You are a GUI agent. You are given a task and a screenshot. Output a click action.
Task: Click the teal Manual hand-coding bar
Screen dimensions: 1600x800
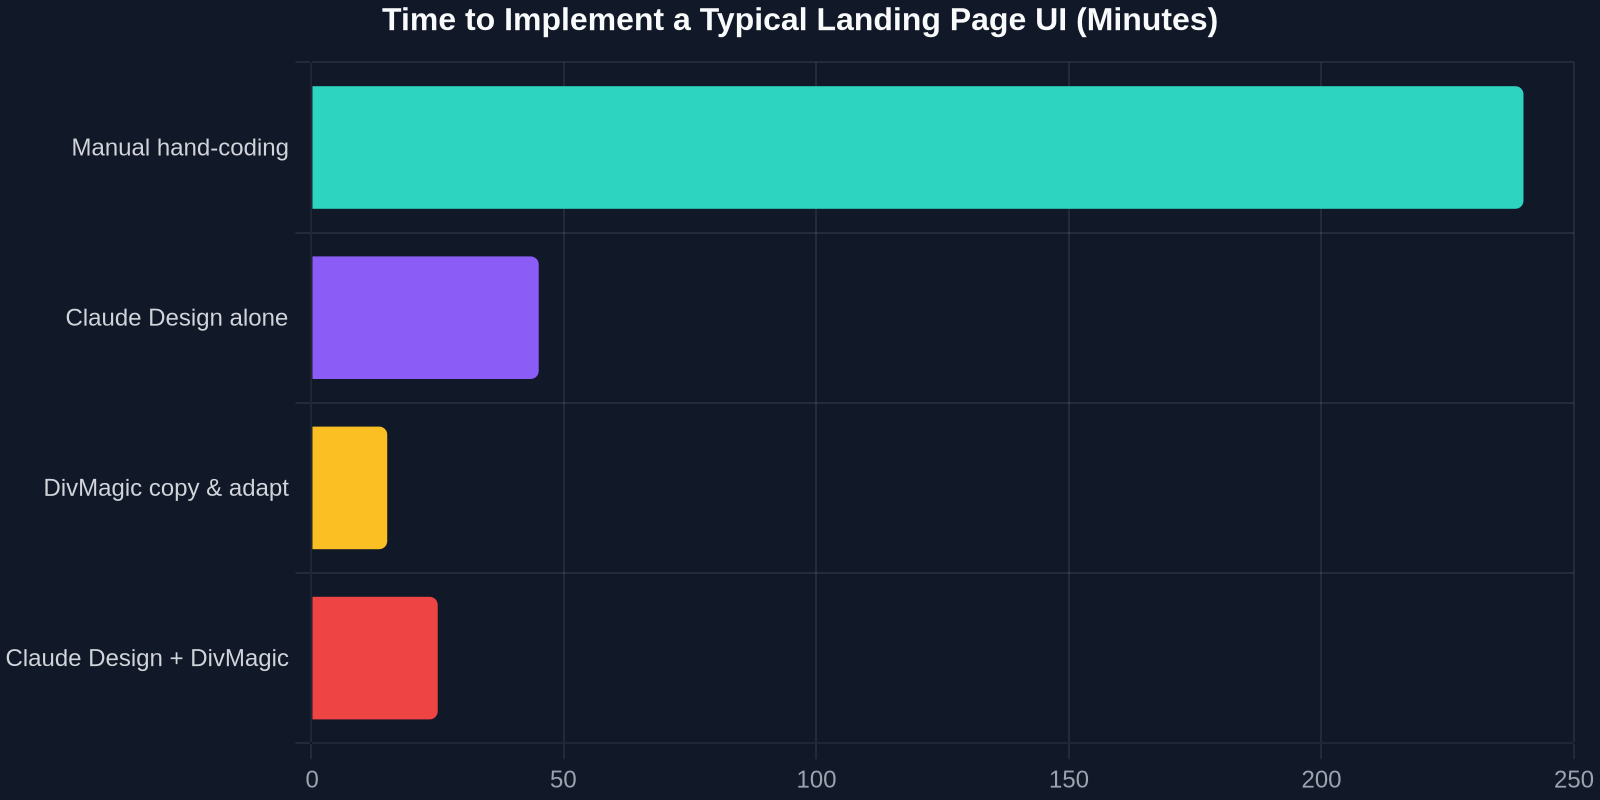click(x=918, y=148)
